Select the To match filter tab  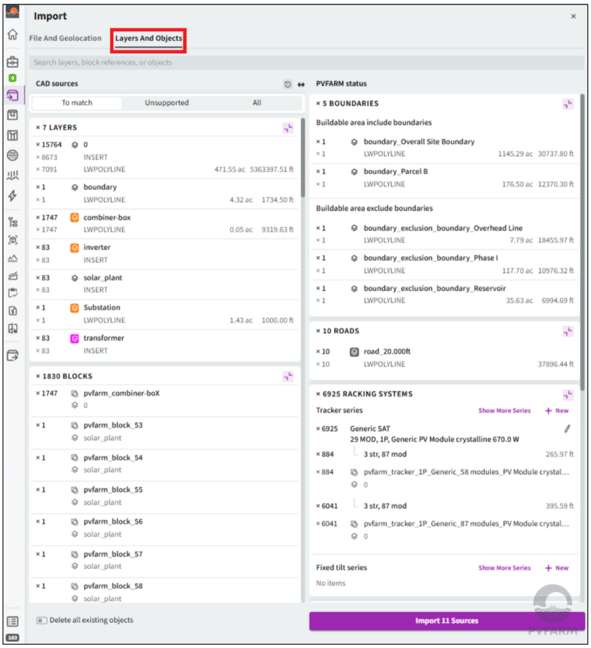point(77,103)
